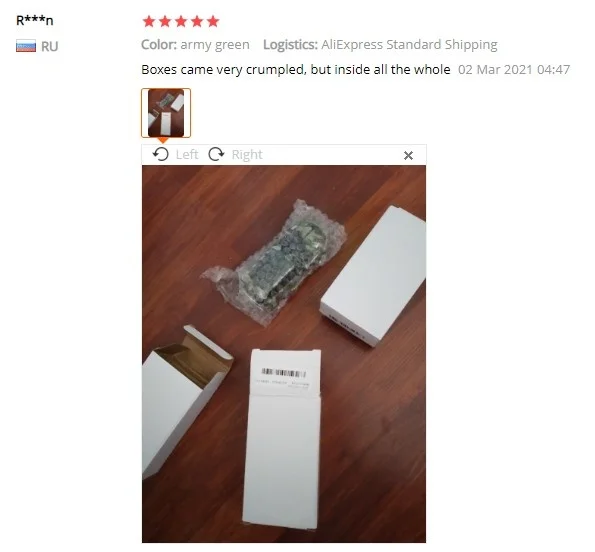This screenshot has width=595, height=552.
Task: Click the 'Right' rotate label
Action: point(247,154)
